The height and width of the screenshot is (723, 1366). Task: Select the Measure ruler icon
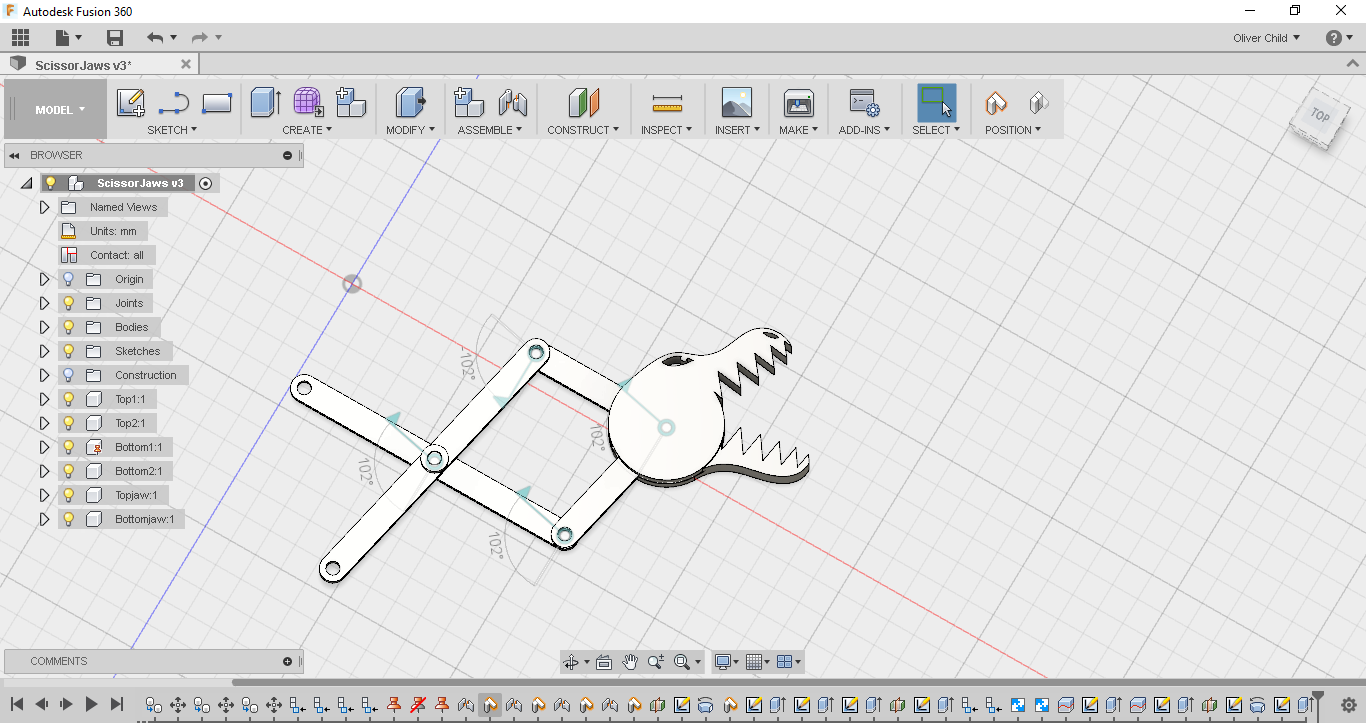click(x=667, y=103)
